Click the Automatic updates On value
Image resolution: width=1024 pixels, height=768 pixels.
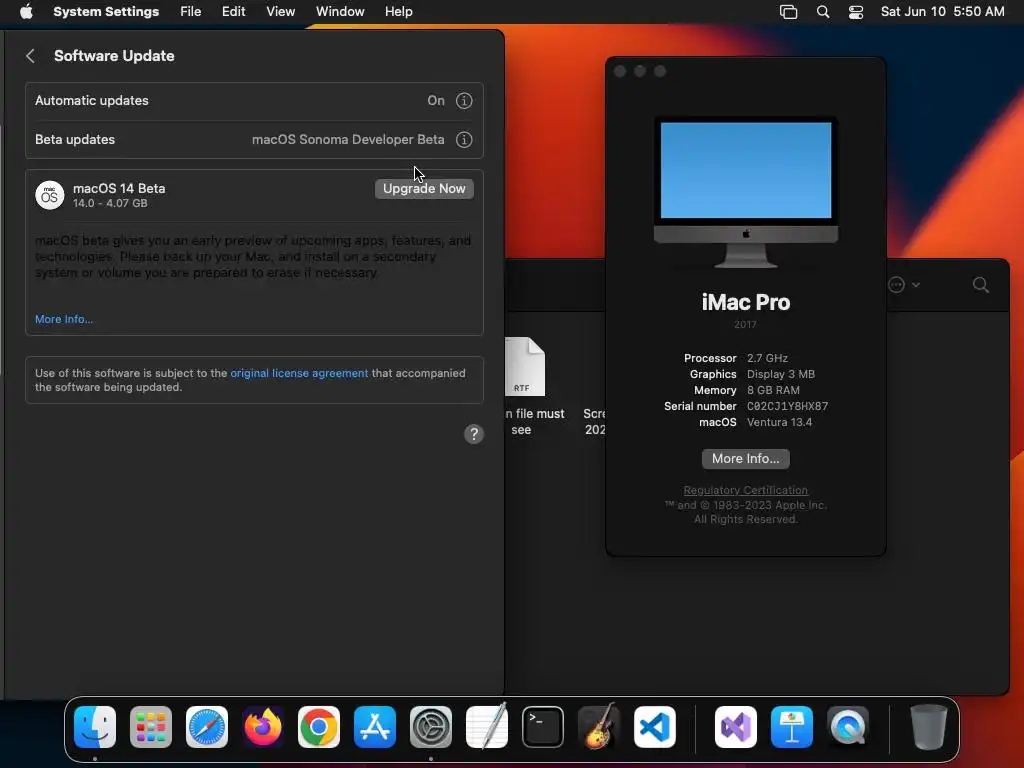click(x=436, y=101)
